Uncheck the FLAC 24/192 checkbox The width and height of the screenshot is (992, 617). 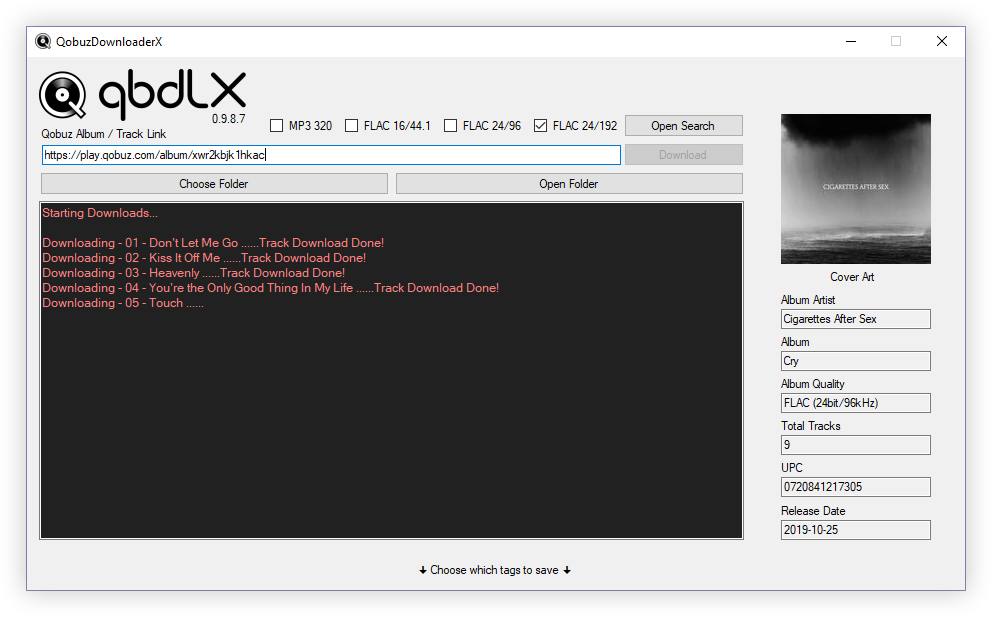pos(541,126)
